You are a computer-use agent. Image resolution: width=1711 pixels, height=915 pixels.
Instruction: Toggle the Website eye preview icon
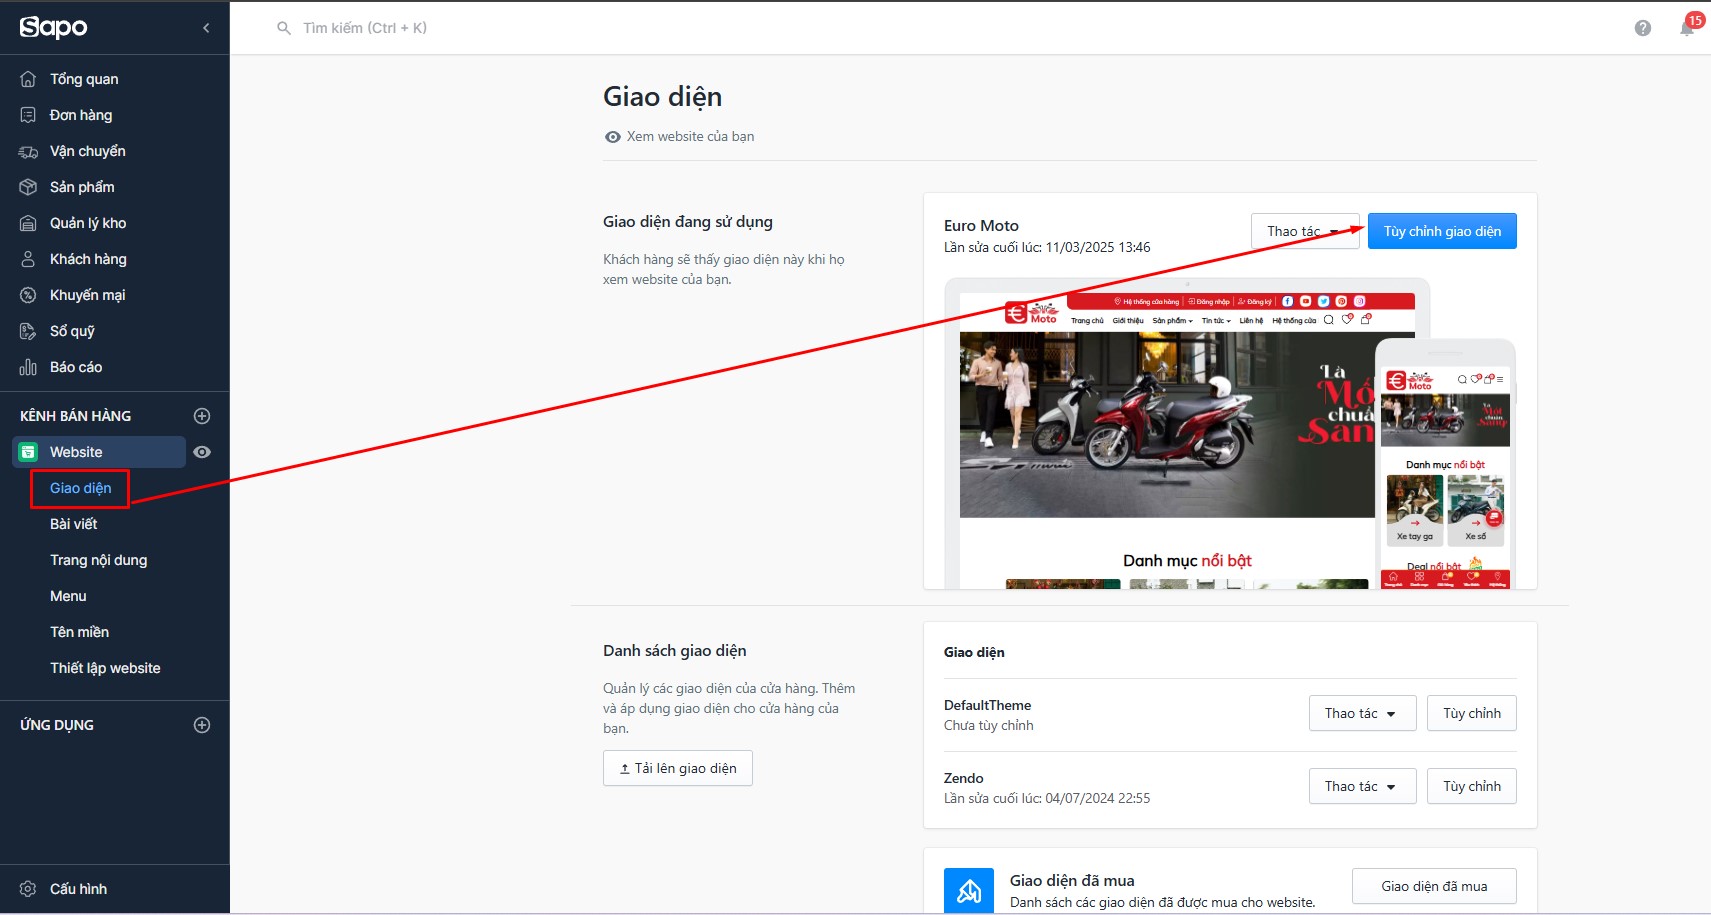[202, 452]
